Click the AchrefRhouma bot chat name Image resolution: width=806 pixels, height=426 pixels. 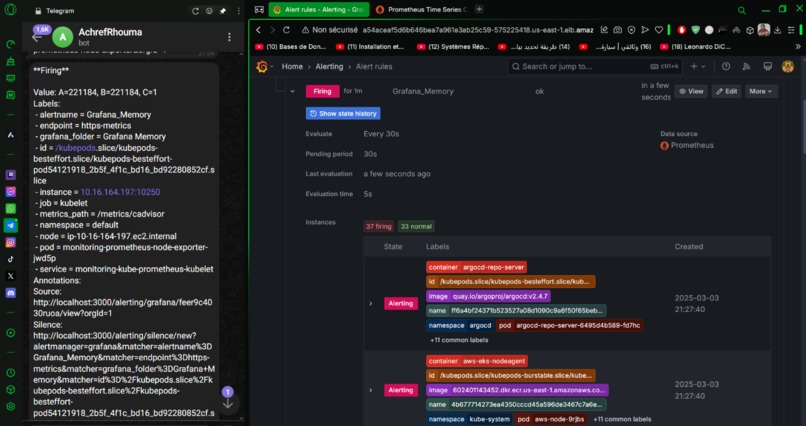coord(110,32)
